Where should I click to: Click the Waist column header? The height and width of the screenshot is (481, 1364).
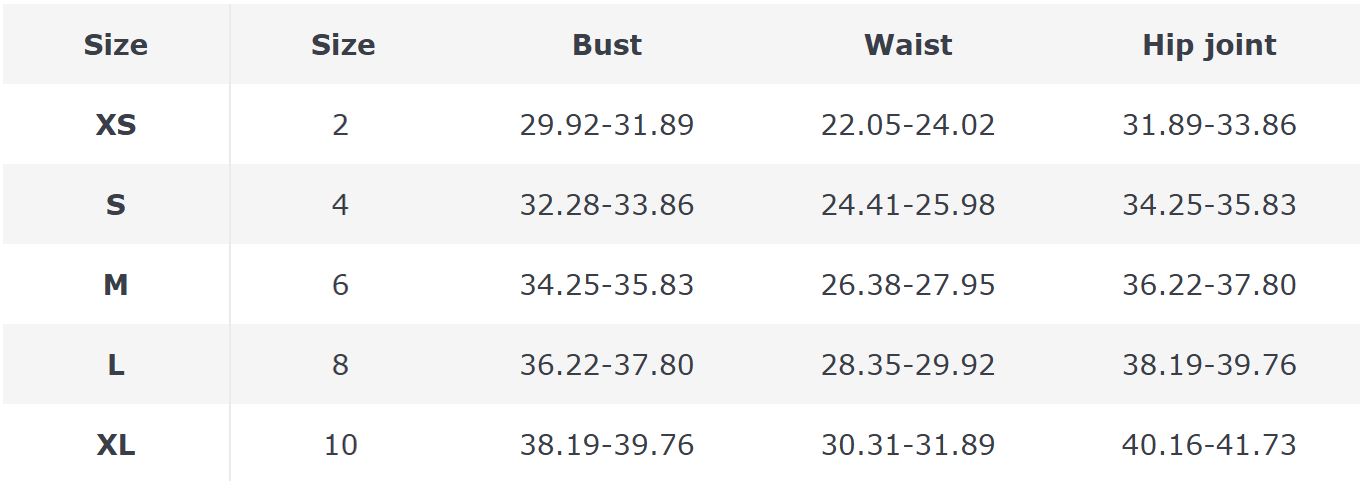pyautogui.click(x=908, y=45)
